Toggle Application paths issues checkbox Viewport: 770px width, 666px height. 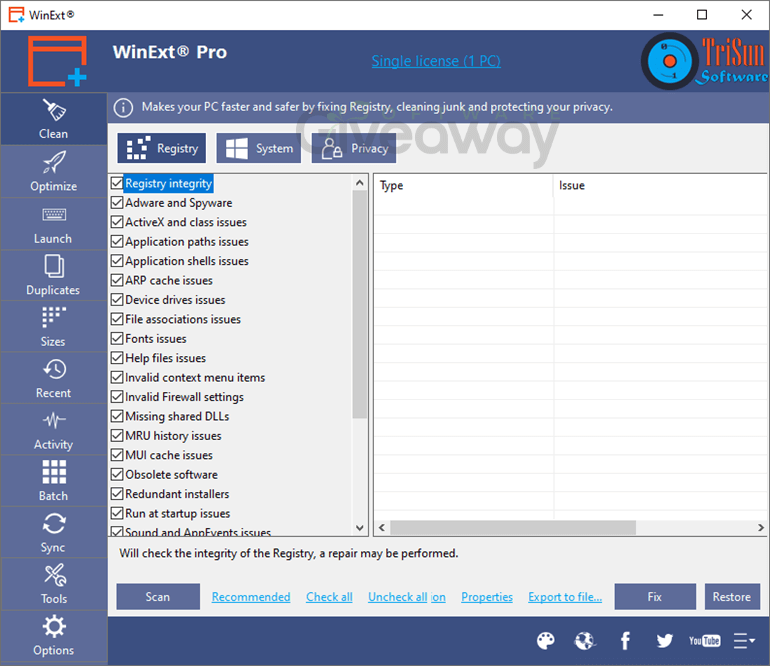point(117,241)
